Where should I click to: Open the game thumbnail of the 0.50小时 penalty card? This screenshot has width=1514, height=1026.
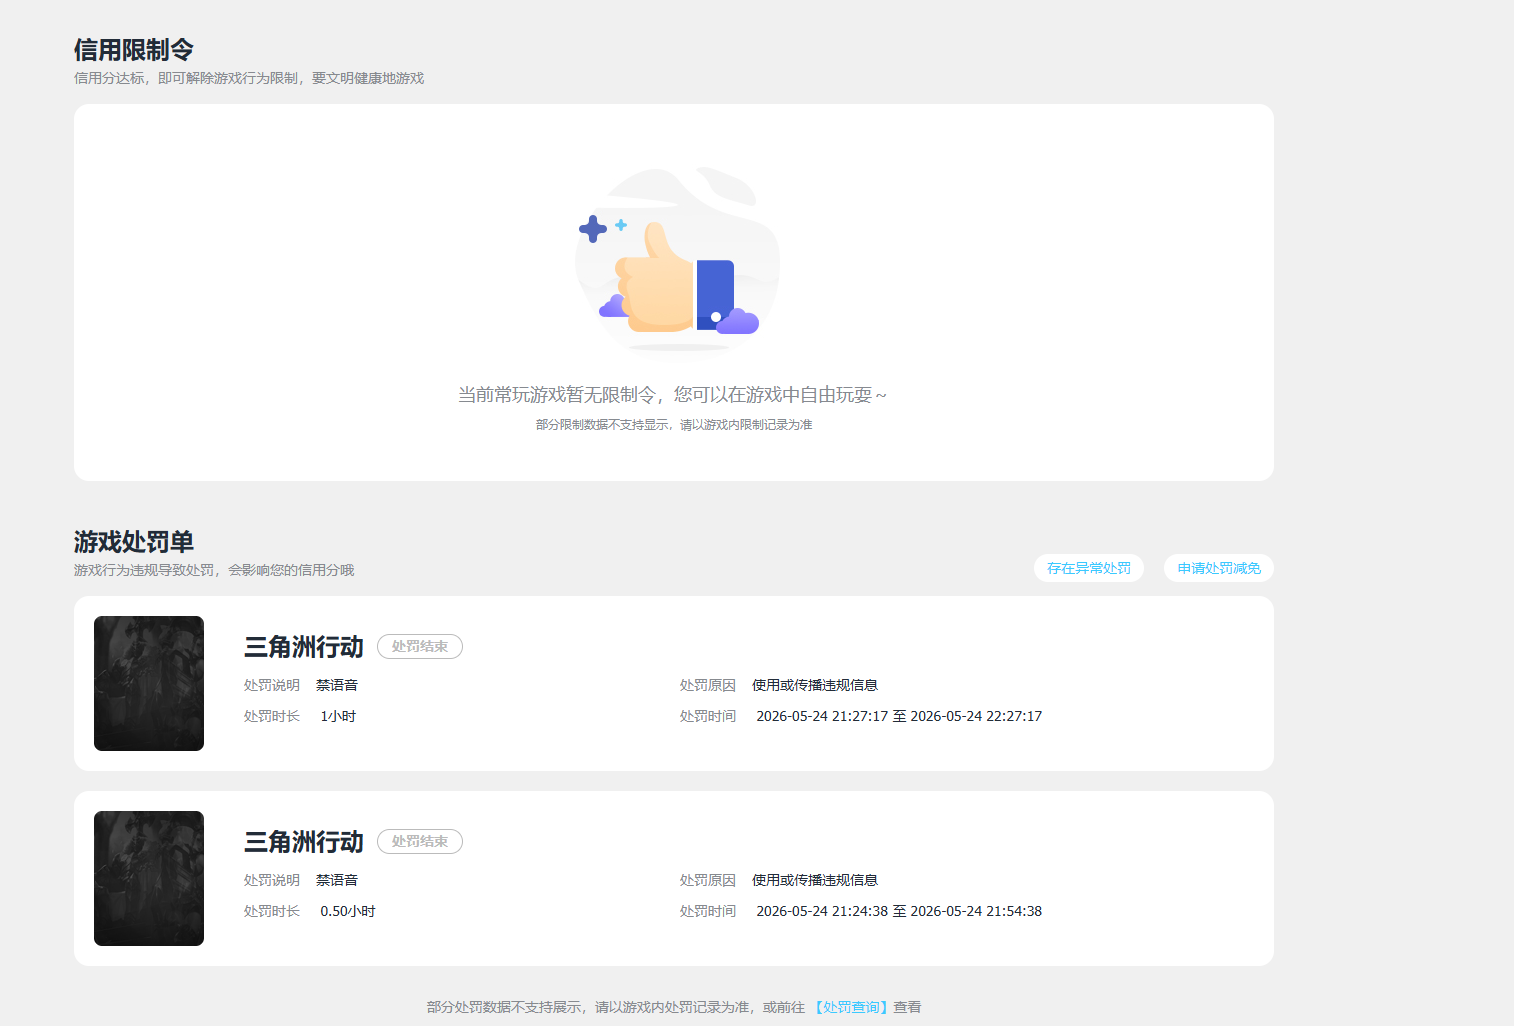tap(149, 878)
